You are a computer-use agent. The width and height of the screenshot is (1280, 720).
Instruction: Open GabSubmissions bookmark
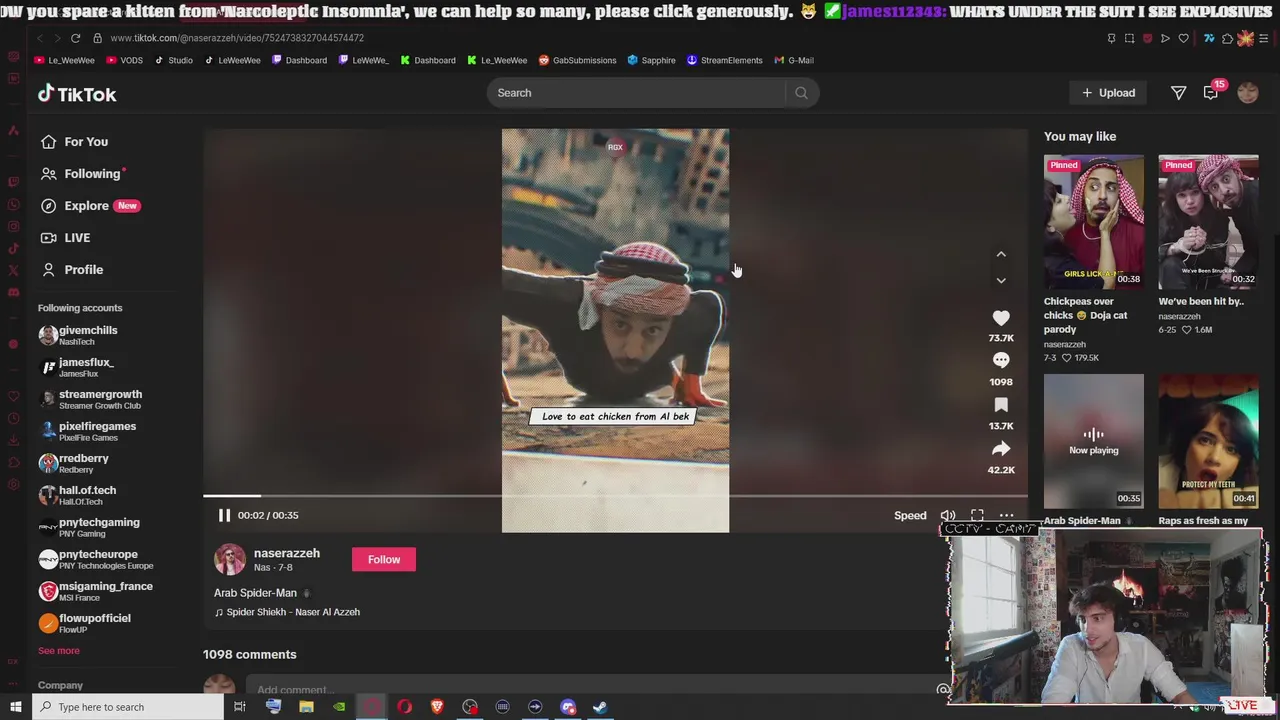point(578,60)
